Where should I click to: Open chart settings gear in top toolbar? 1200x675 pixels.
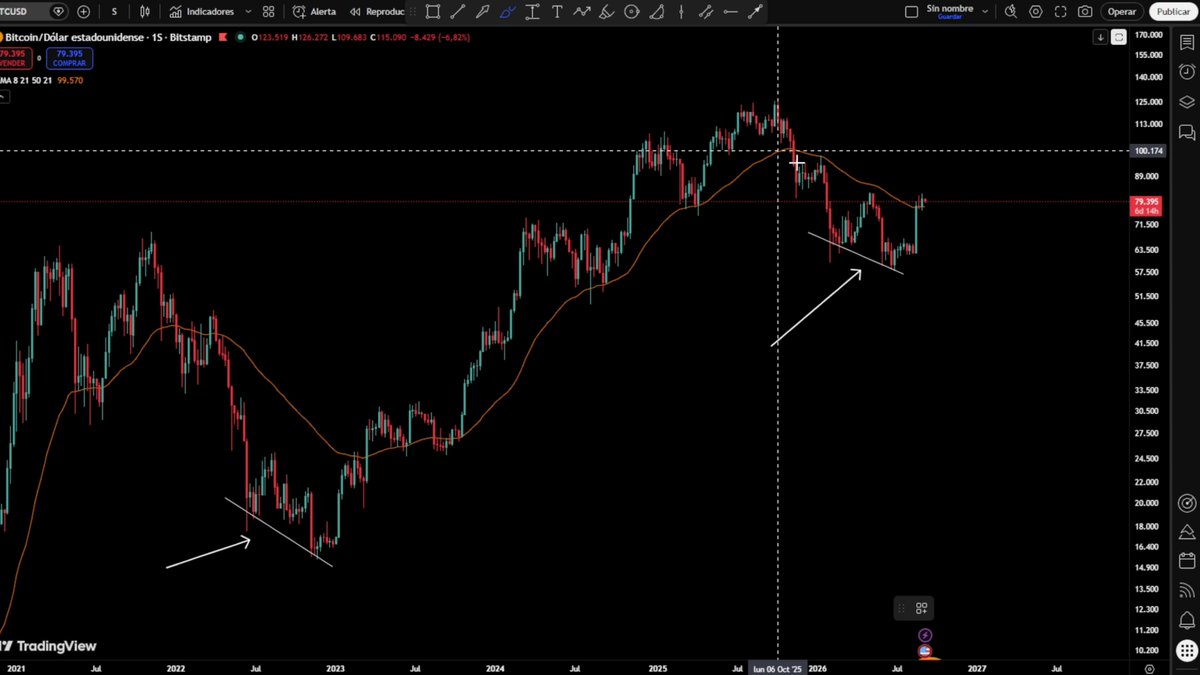click(1035, 12)
